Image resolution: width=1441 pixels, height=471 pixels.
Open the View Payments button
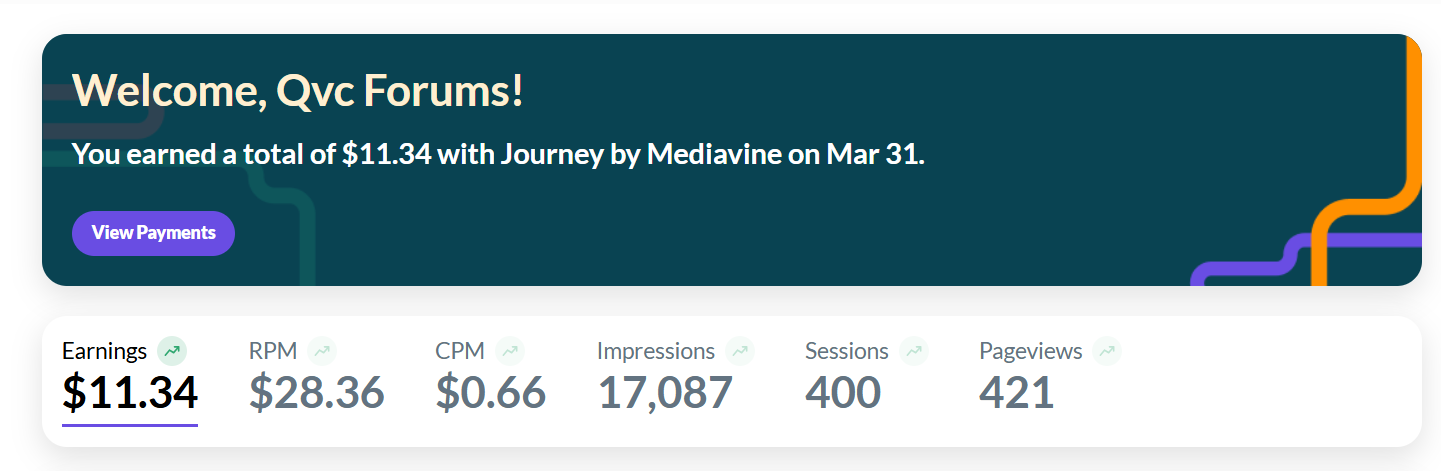[x=153, y=233]
